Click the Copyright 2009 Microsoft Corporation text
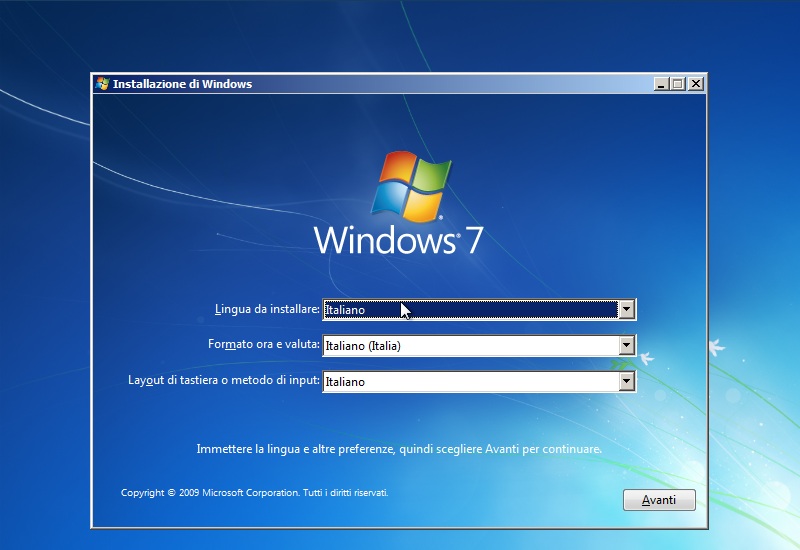The height and width of the screenshot is (550, 800). tap(255, 492)
